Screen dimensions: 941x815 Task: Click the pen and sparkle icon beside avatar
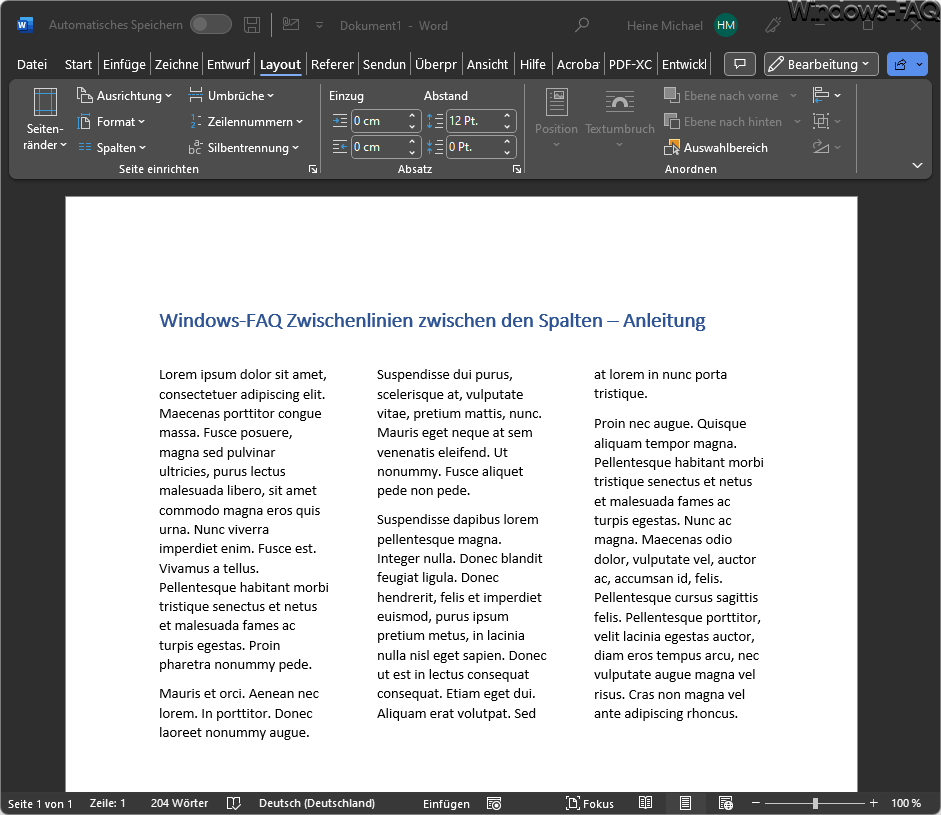[x=773, y=25]
